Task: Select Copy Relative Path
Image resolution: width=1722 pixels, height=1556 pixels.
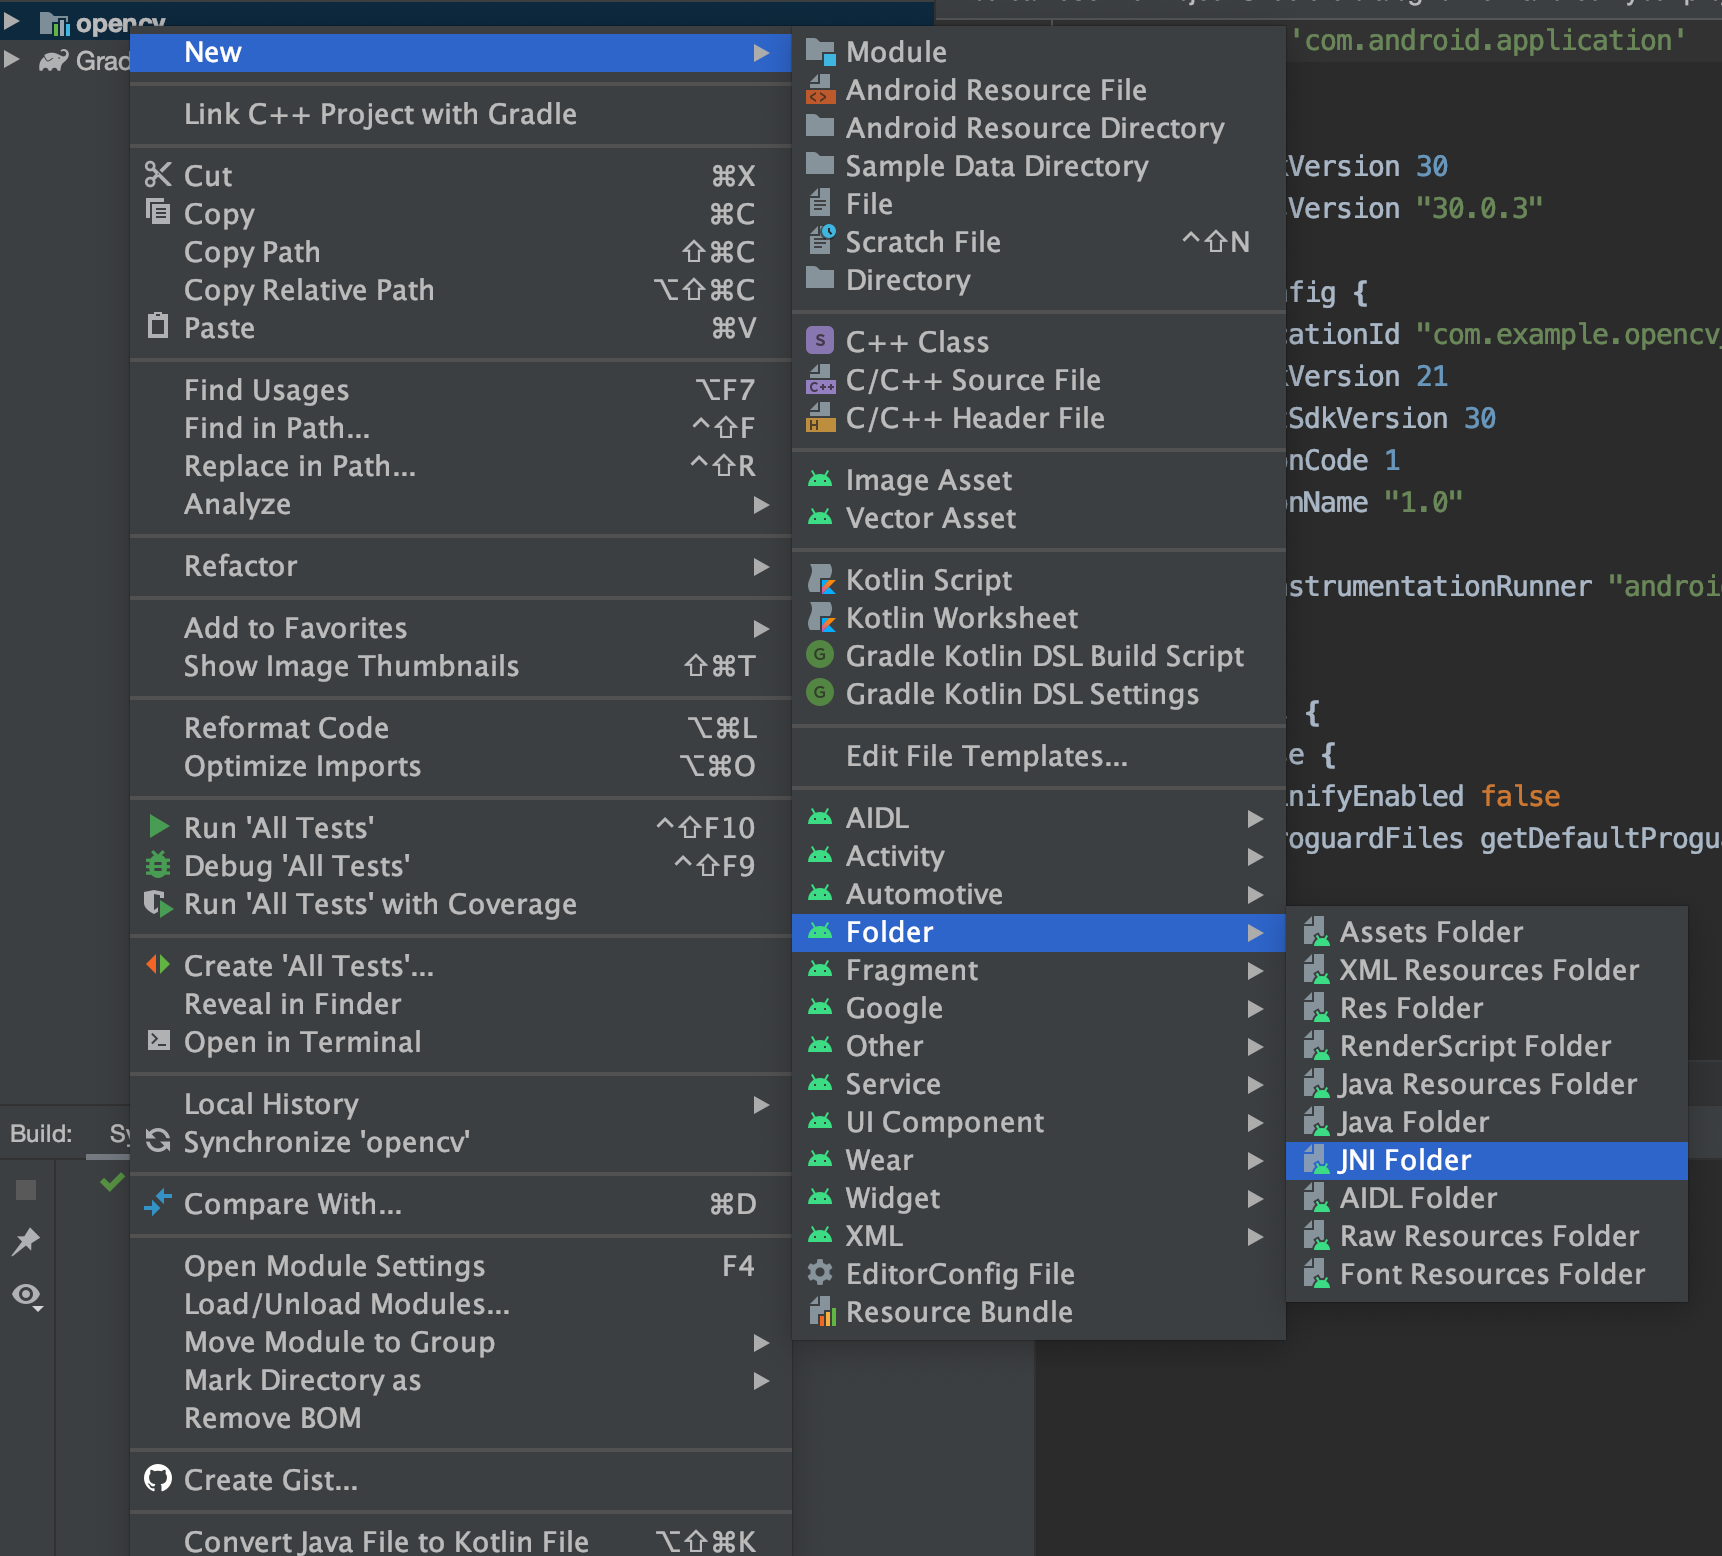Action: (x=460, y=290)
